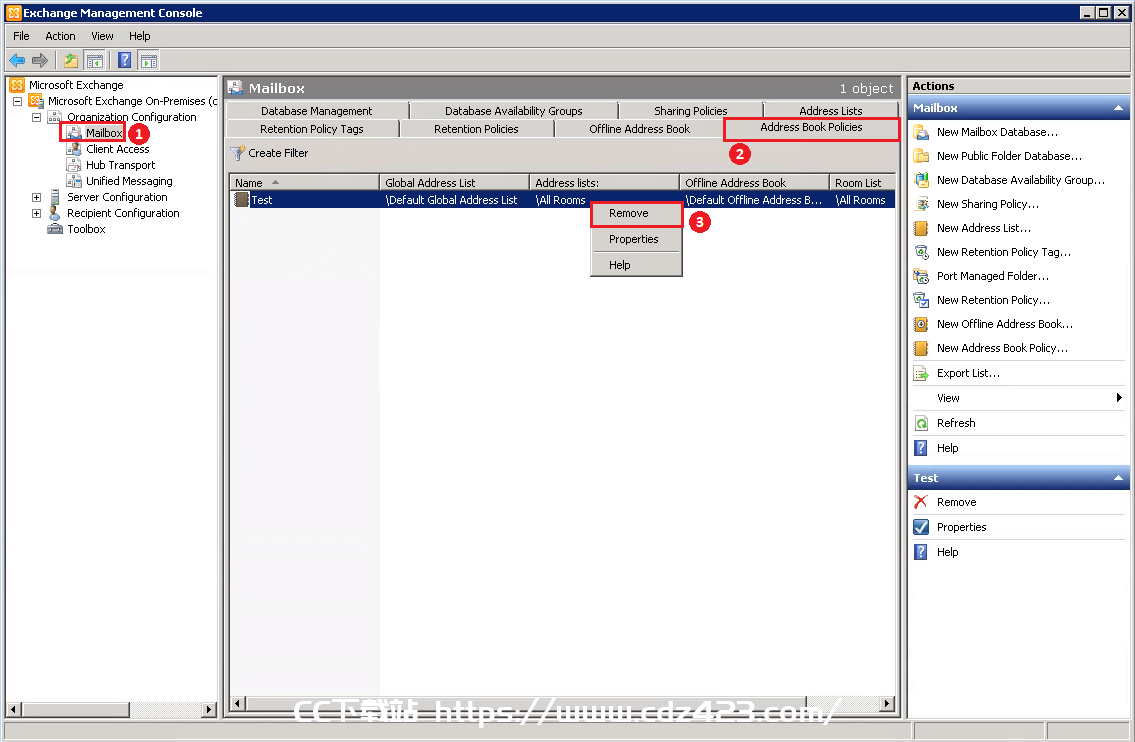1135x742 pixels.
Task: Sort by the Room List column
Action: pos(862,182)
